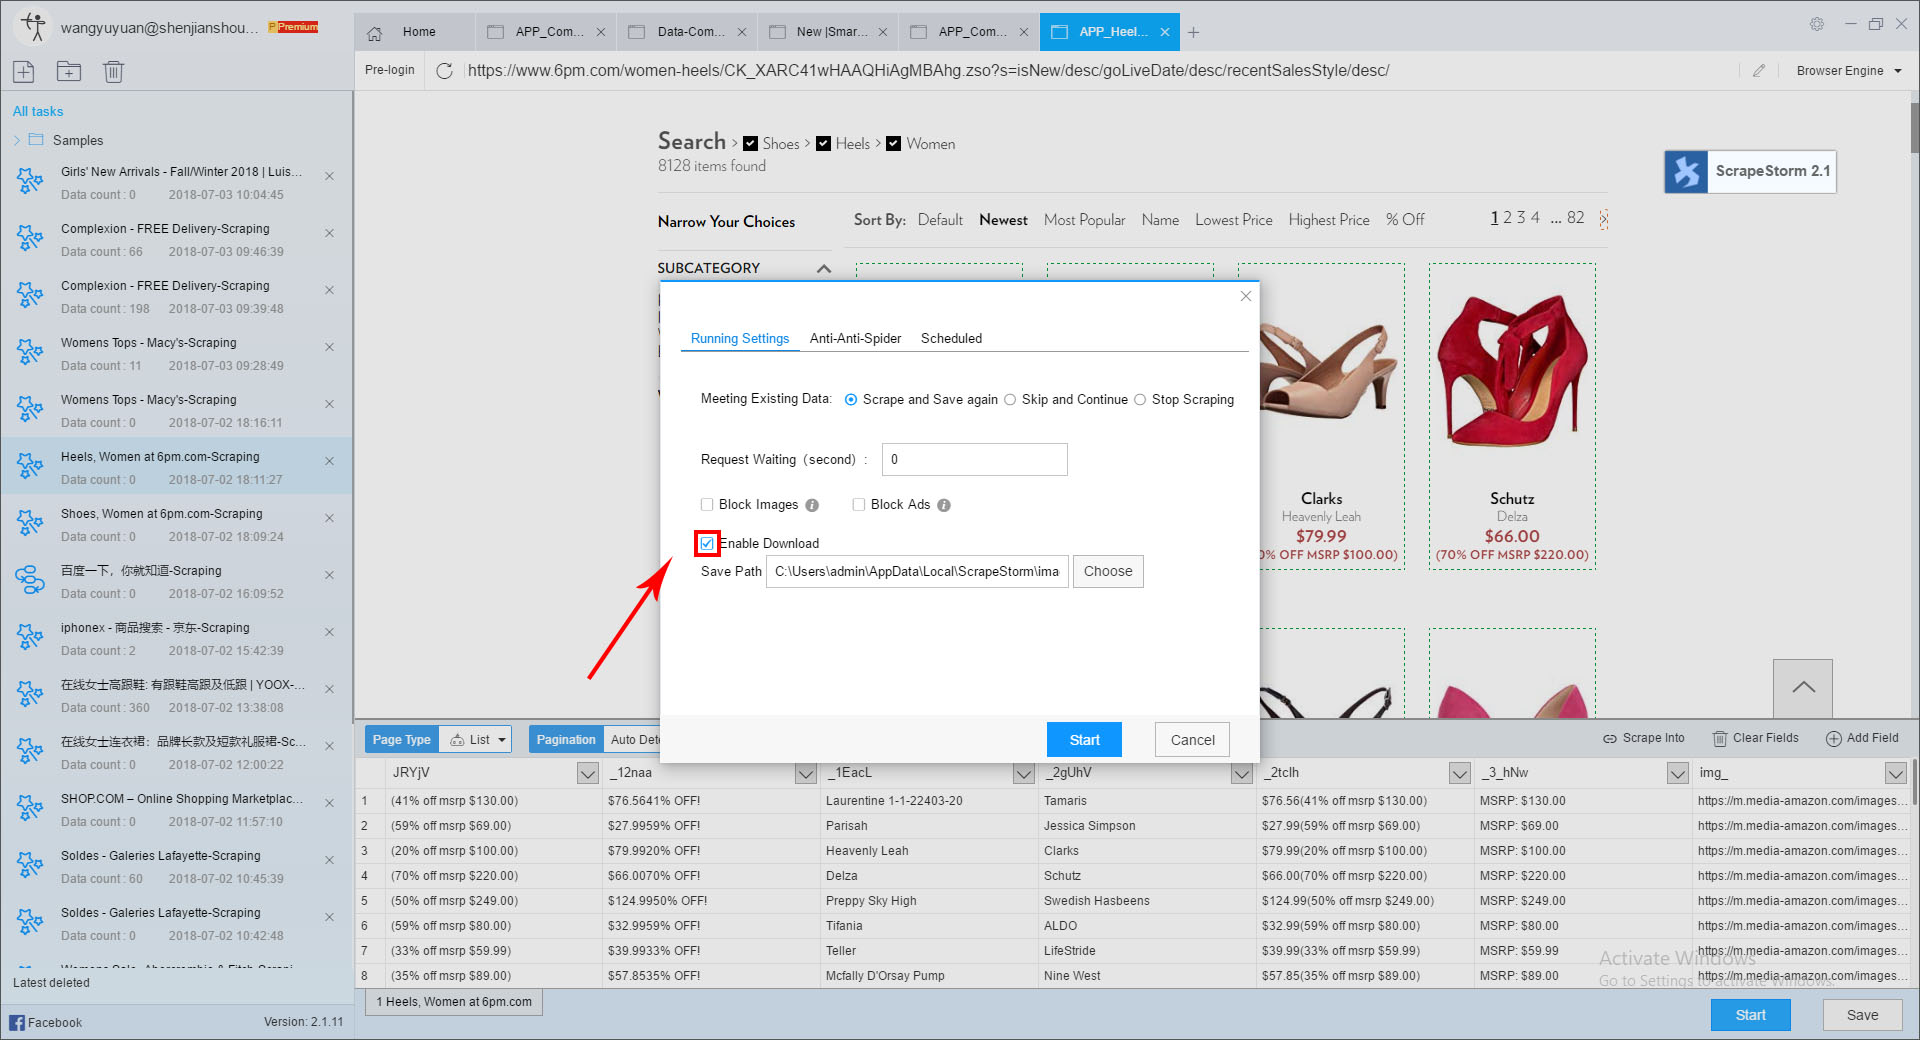1920x1040 pixels.
Task: Click the Scrape Into icon
Action: click(1610, 739)
